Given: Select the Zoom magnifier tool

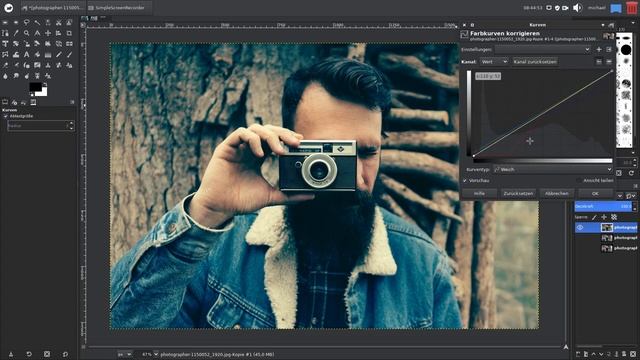Looking at the screenshot, I should (27, 33).
